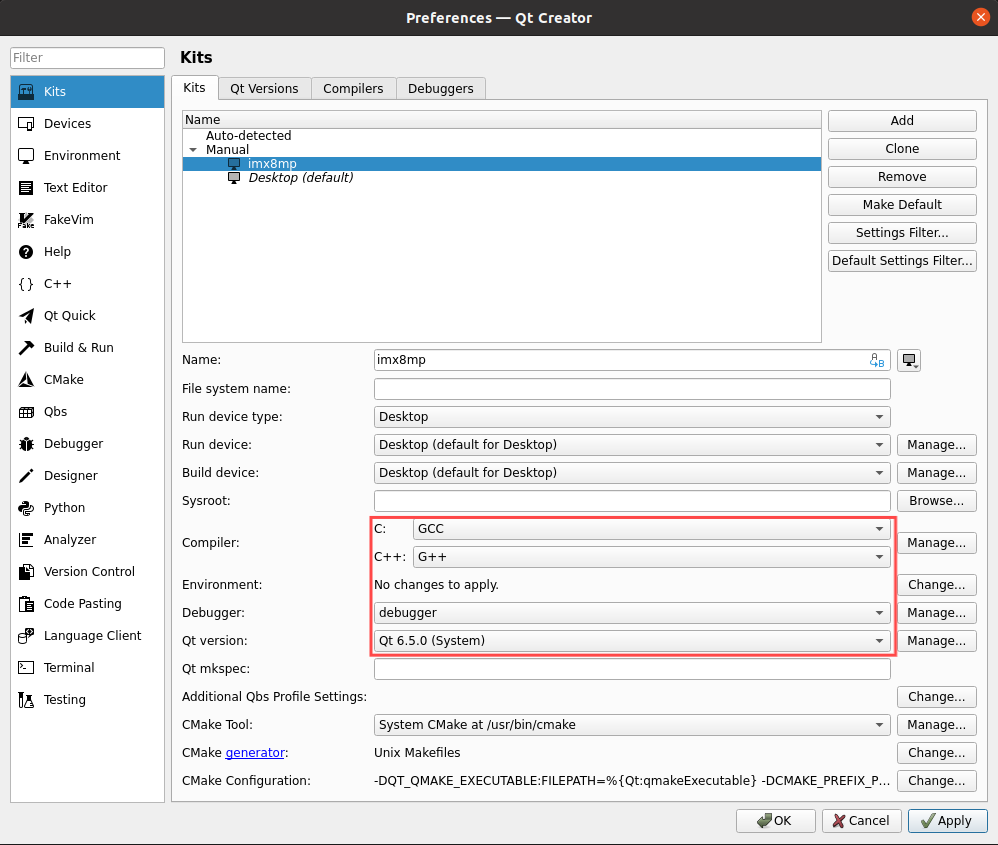Image resolution: width=998 pixels, height=845 pixels.
Task: Collapse the Manual kits group
Action: 193,150
